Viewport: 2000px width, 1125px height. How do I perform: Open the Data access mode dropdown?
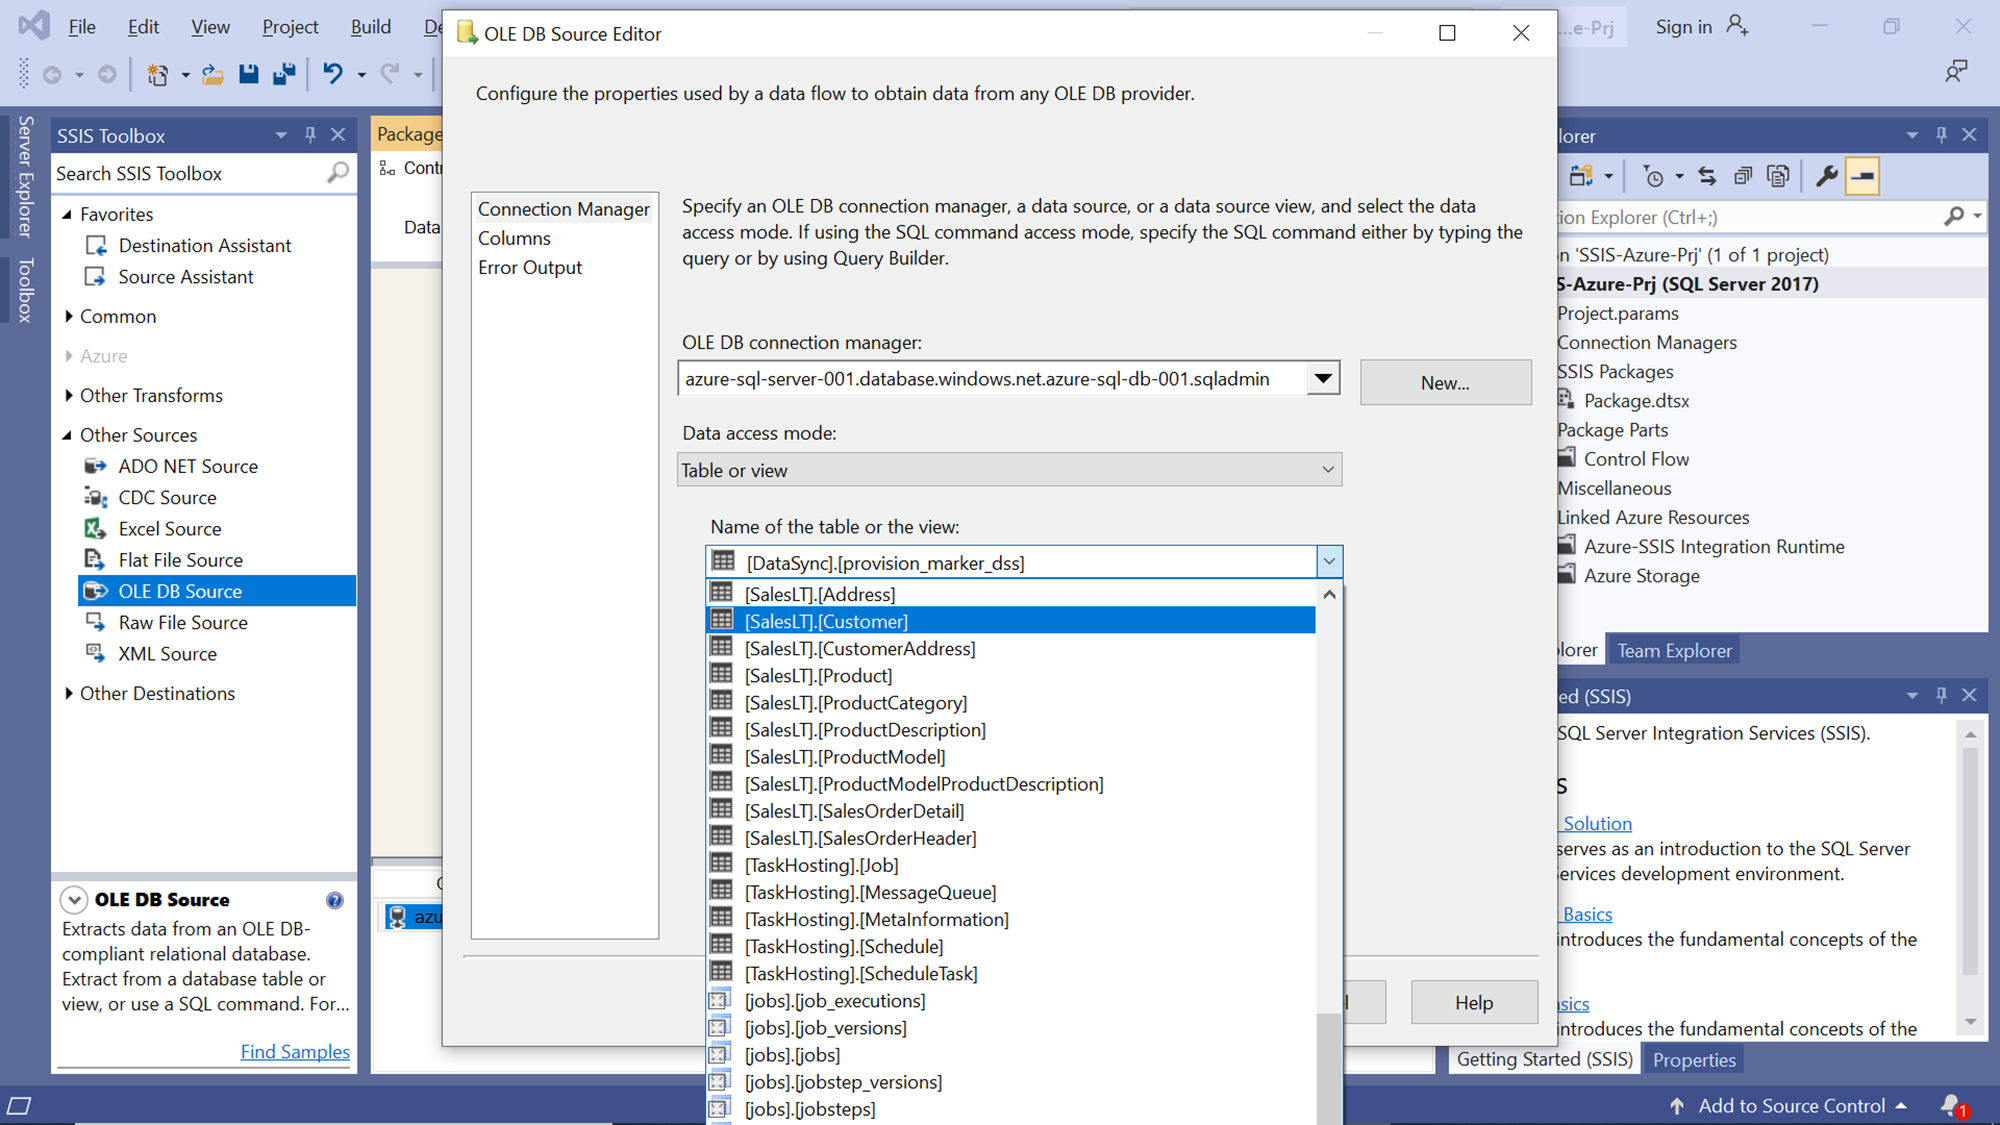point(1327,470)
